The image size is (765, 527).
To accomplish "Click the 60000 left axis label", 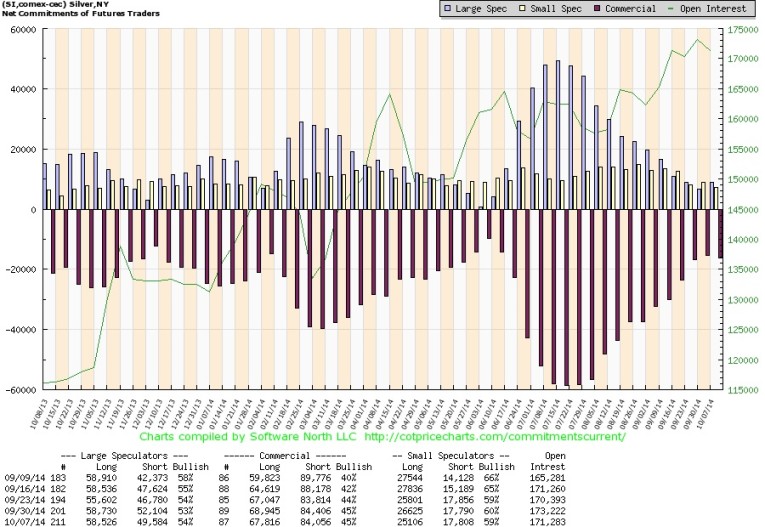I will [x=20, y=29].
